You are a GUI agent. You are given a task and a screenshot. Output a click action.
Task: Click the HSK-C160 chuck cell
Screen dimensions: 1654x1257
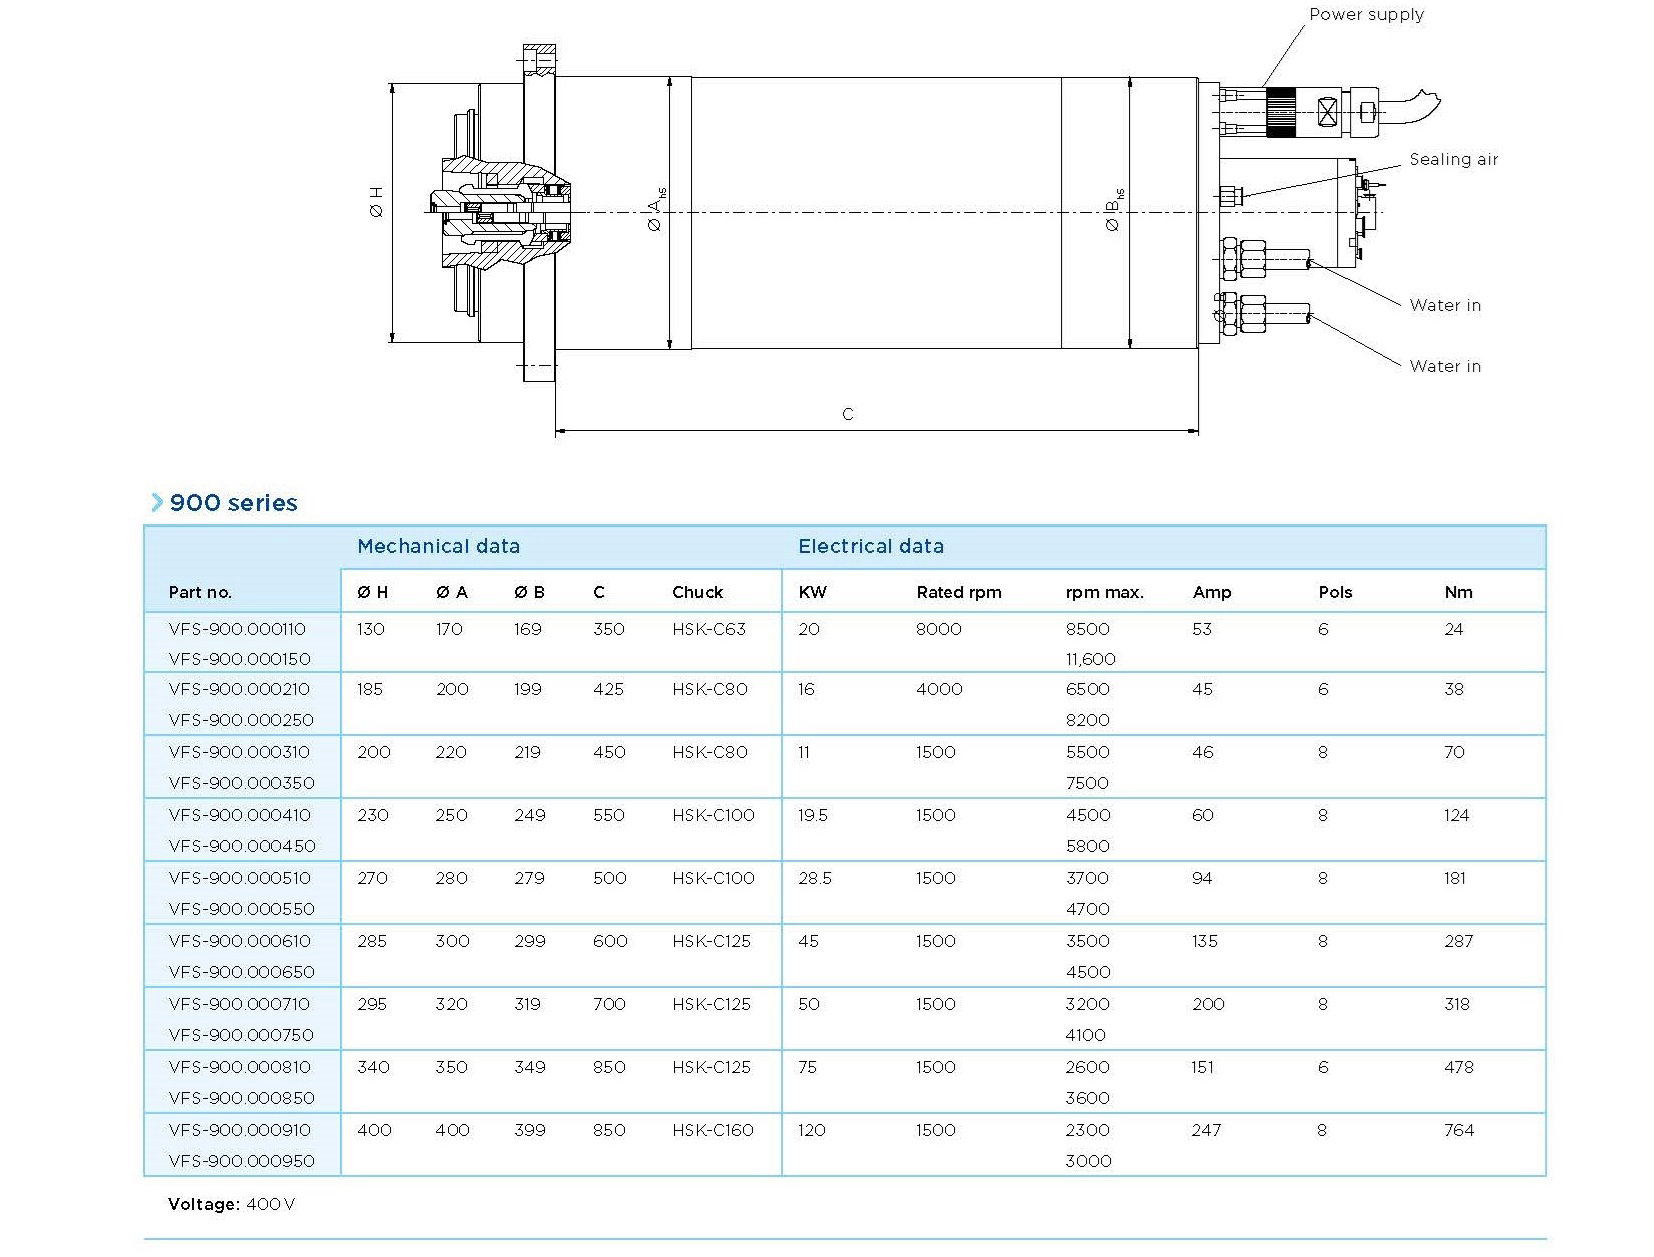click(x=713, y=1130)
